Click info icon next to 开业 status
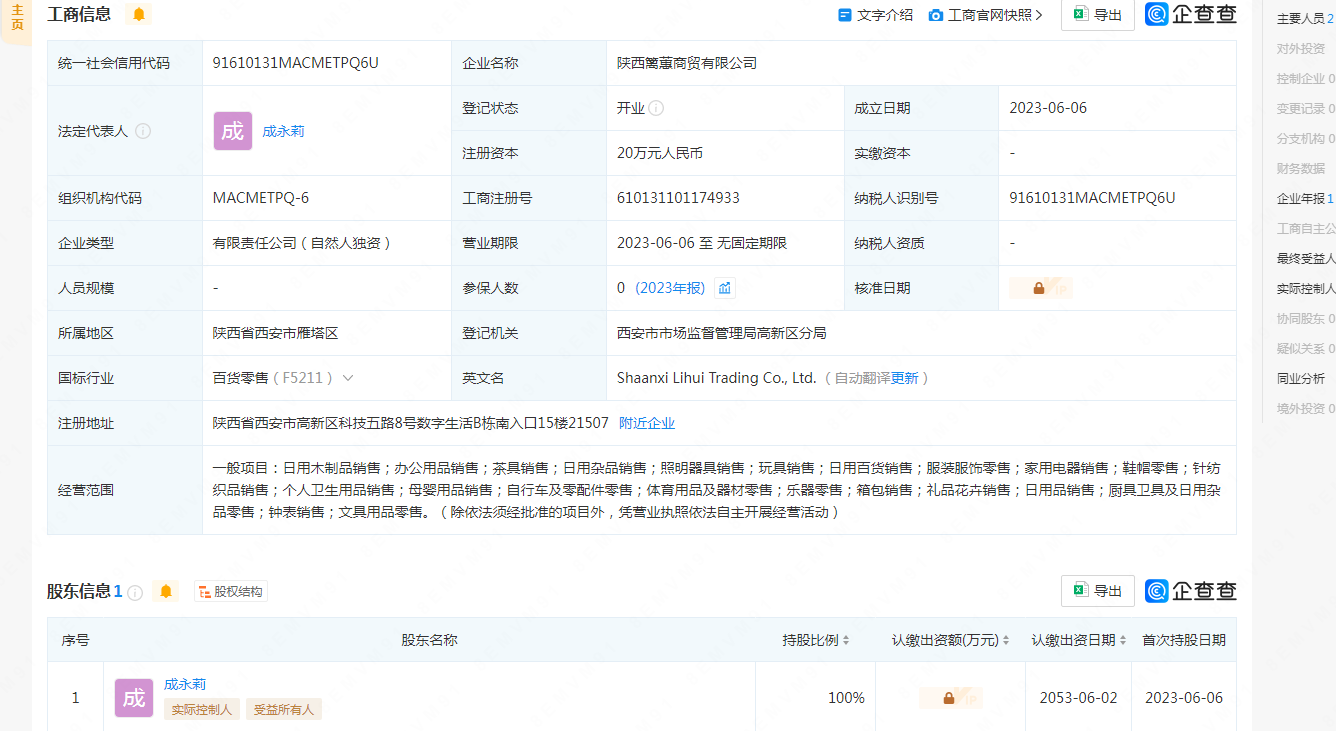1336x731 pixels. (656, 108)
